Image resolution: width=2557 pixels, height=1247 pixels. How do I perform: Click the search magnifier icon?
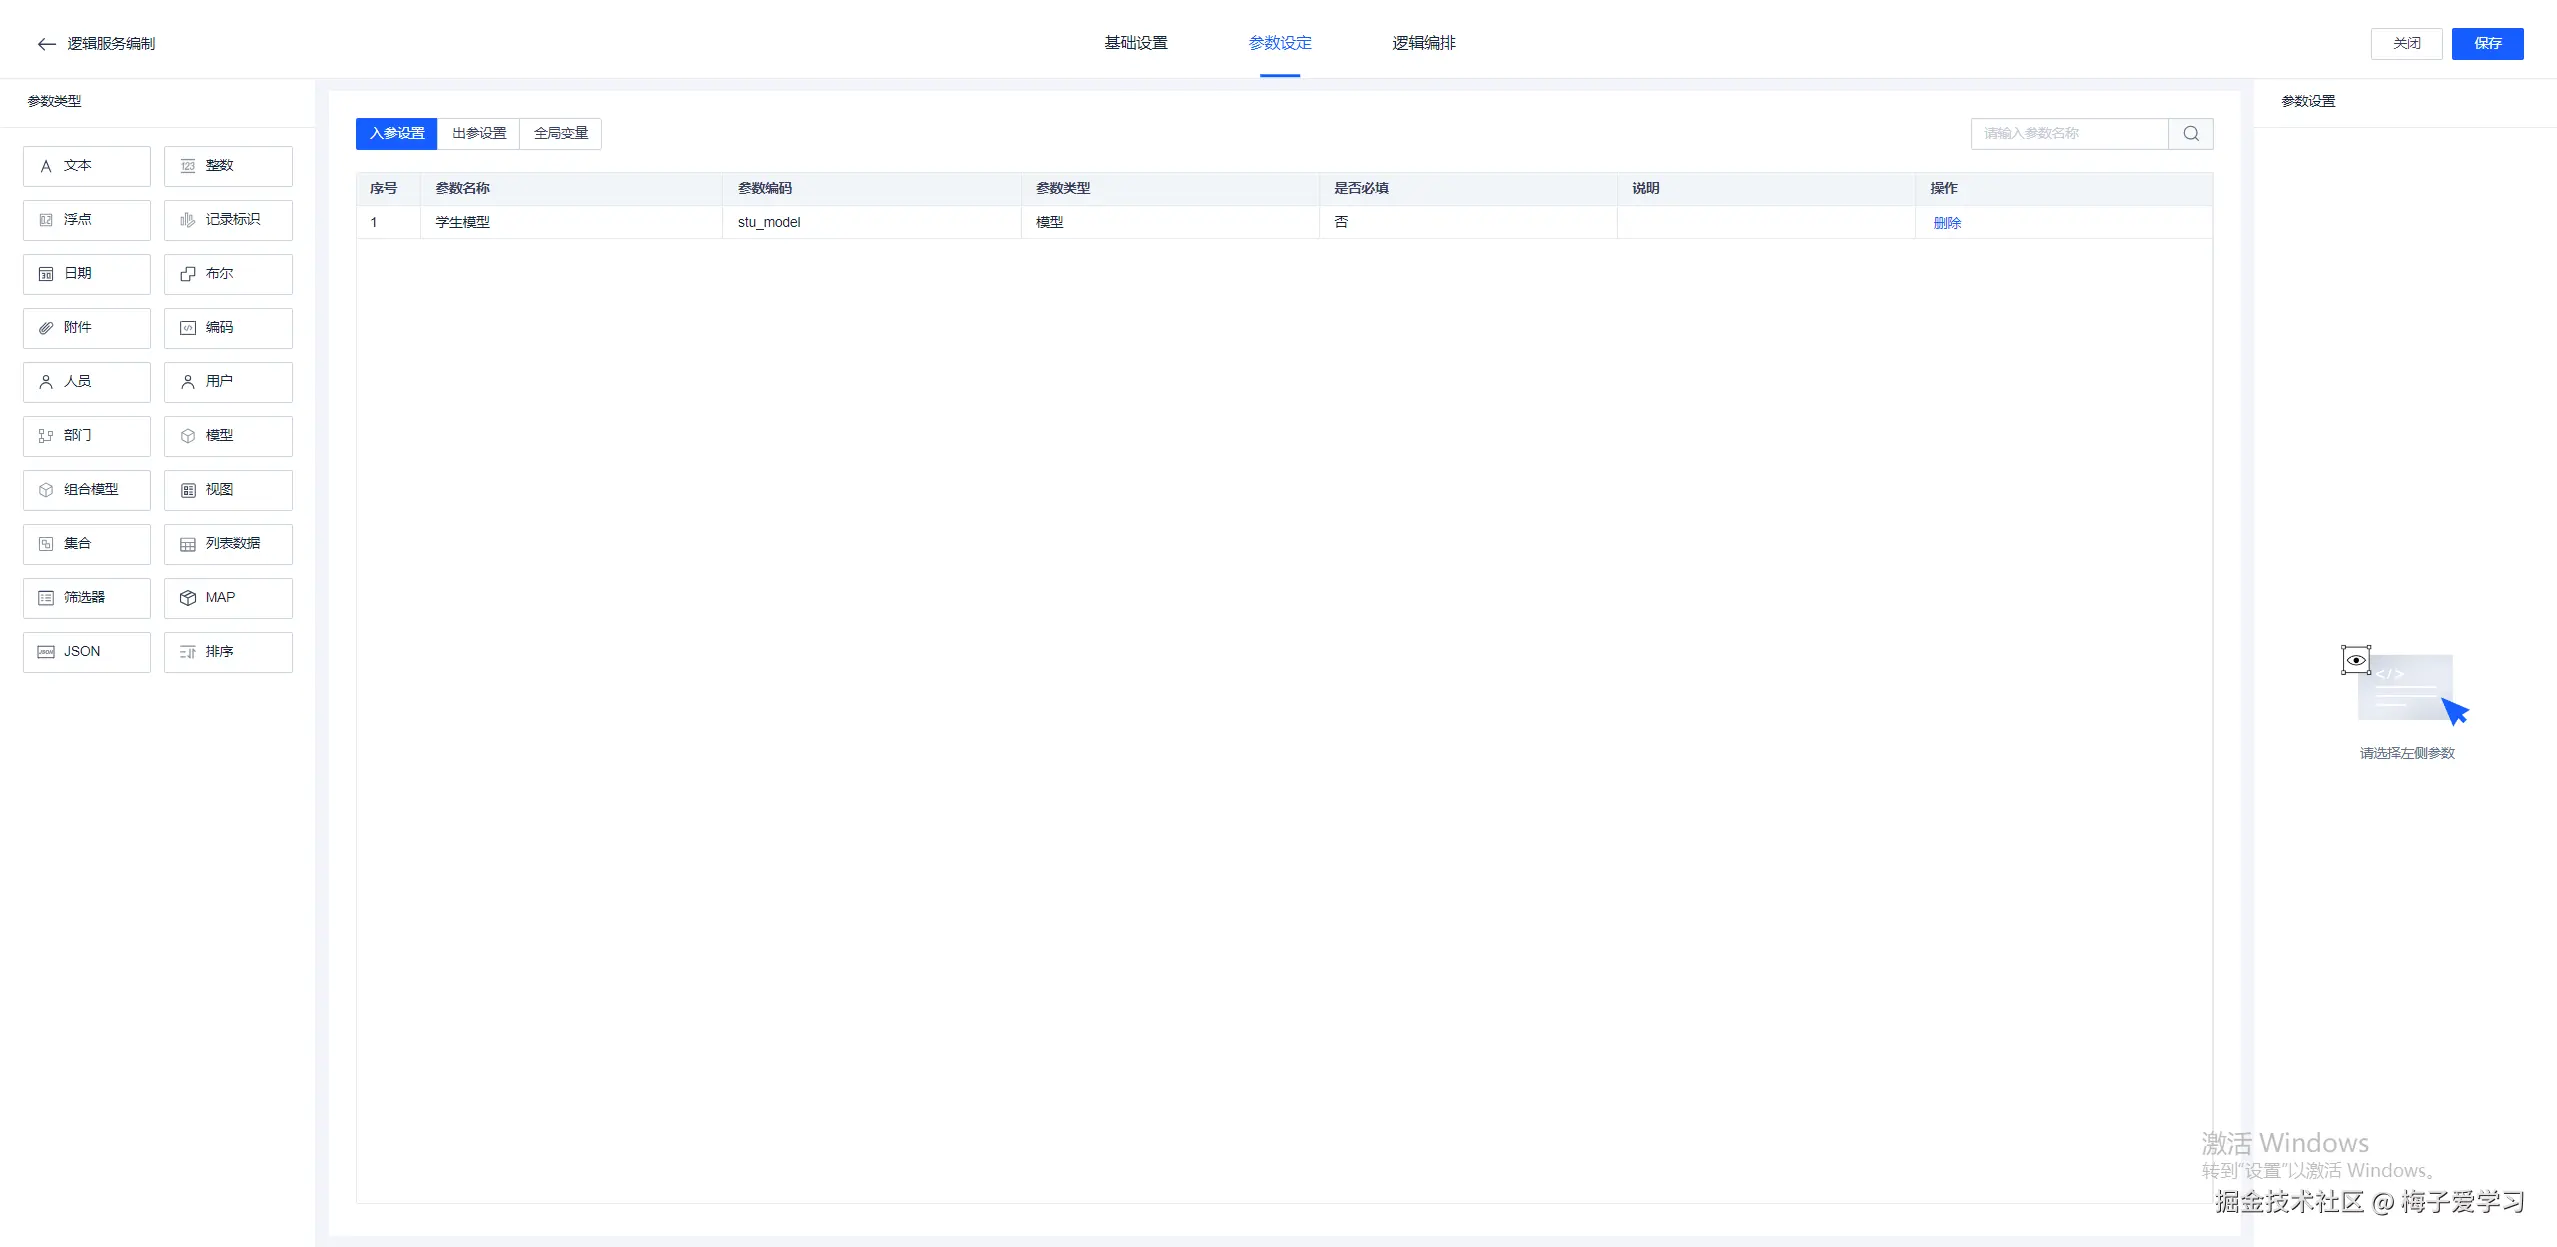[2190, 134]
